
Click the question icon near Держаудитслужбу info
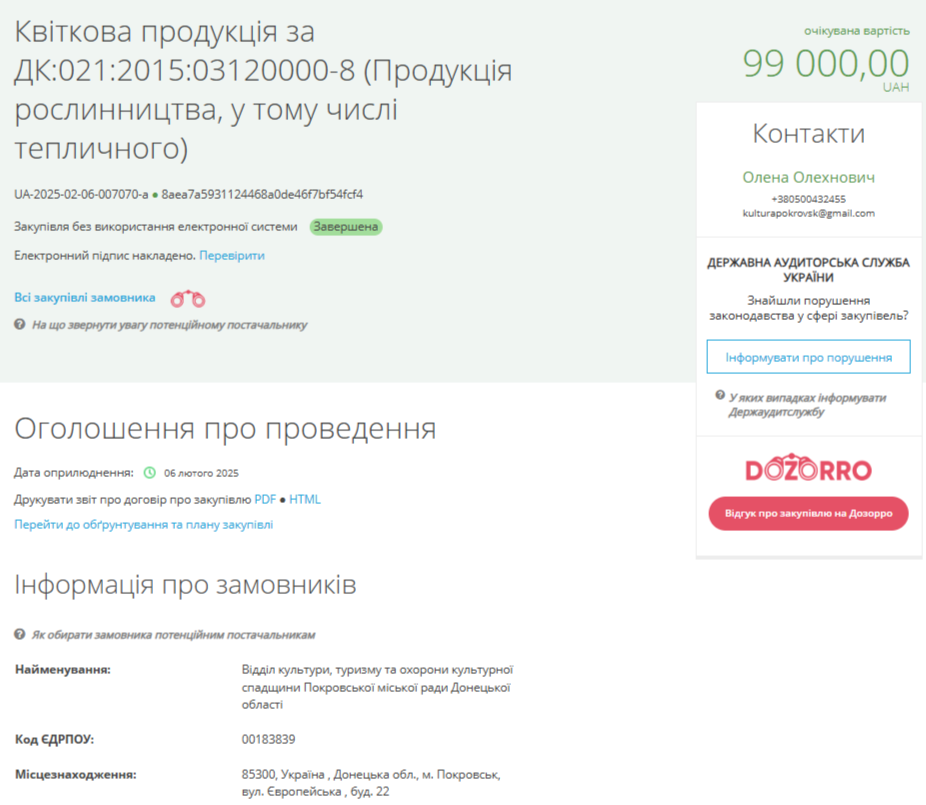720,396
